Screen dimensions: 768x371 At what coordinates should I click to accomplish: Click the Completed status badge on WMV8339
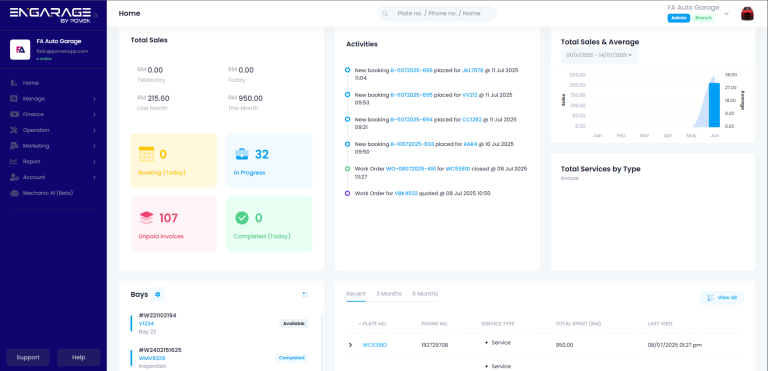292,358
